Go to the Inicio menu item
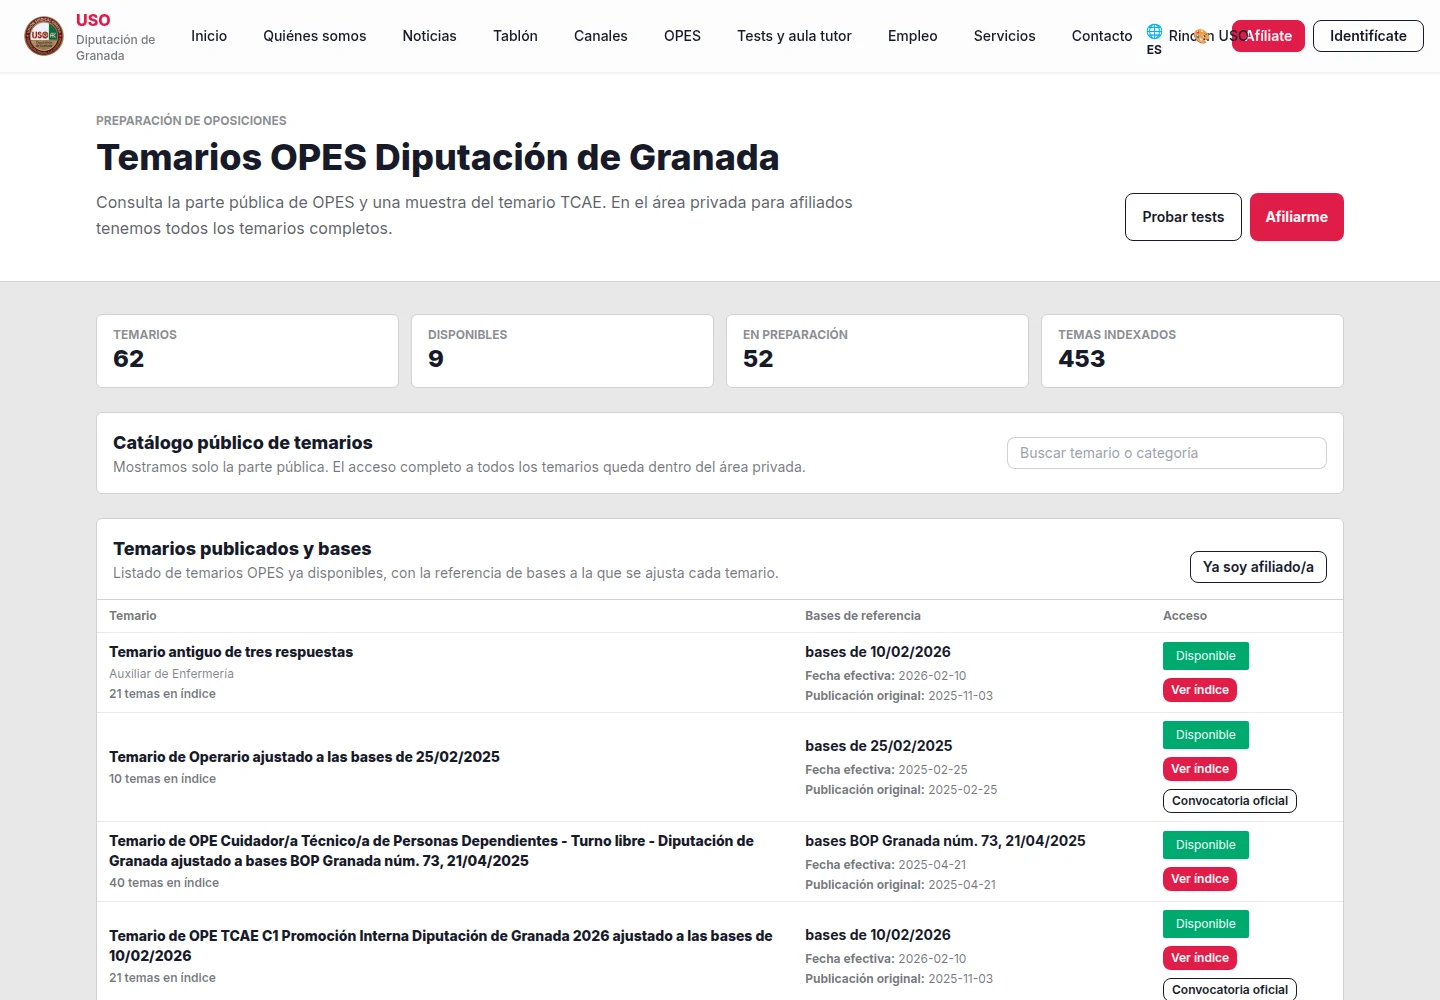The width and height of the screenshot is (1440, 1000). 209,36
